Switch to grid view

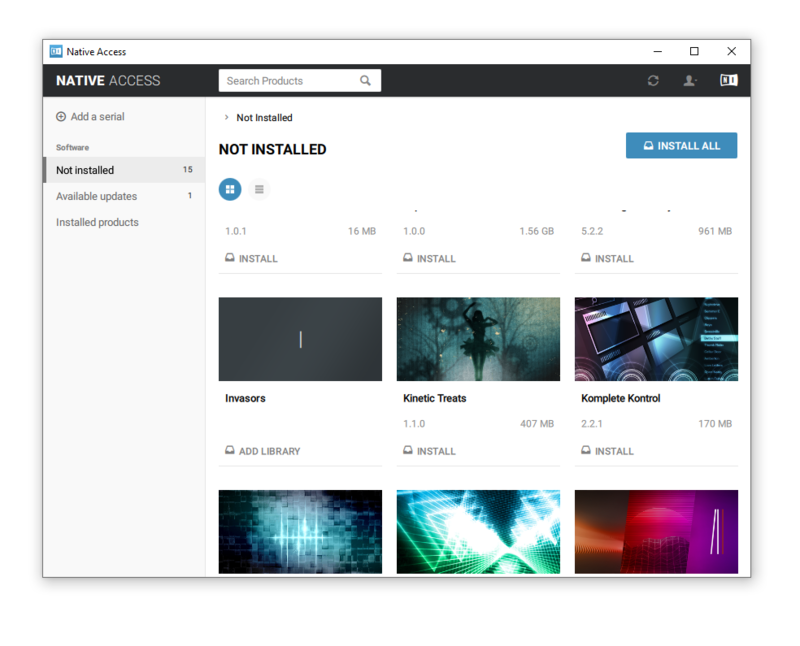coord(230,189)
